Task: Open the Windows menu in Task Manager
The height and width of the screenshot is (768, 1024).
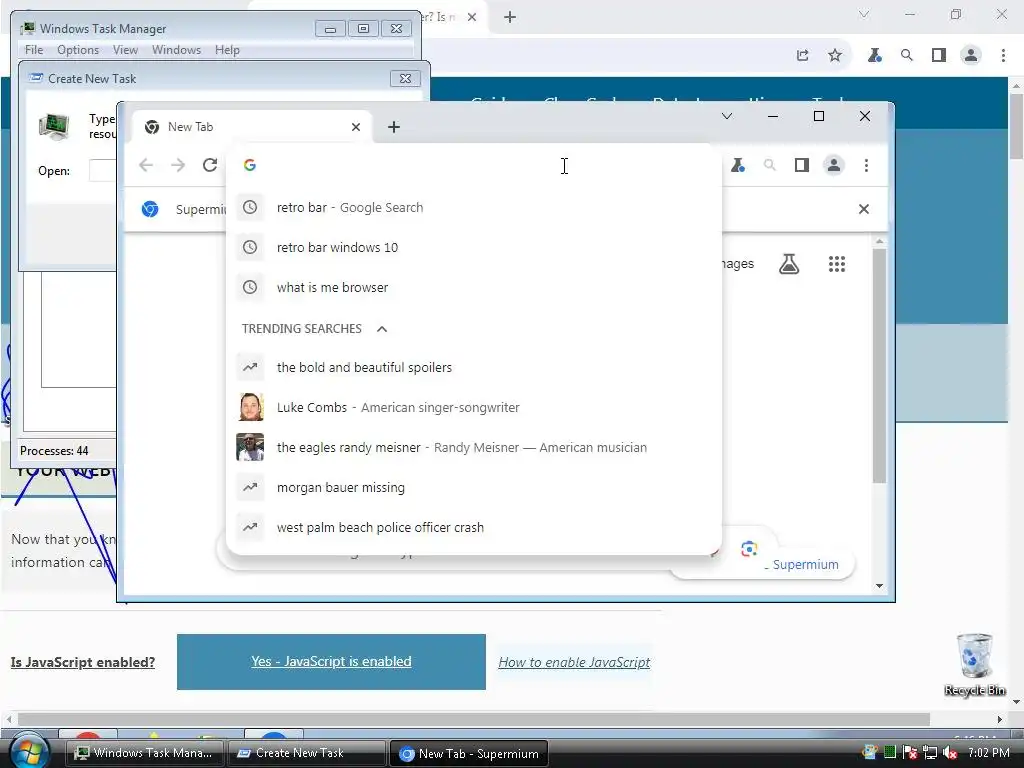Action: (176, 50)
